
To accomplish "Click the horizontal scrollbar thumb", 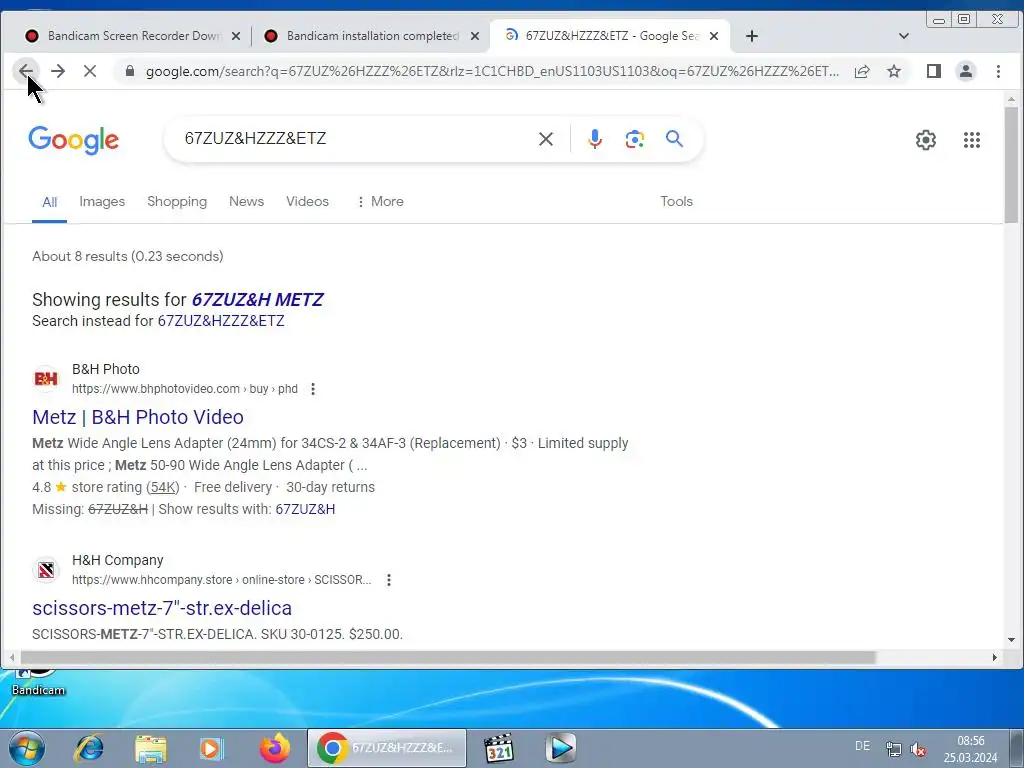I will tap(448, 657).
